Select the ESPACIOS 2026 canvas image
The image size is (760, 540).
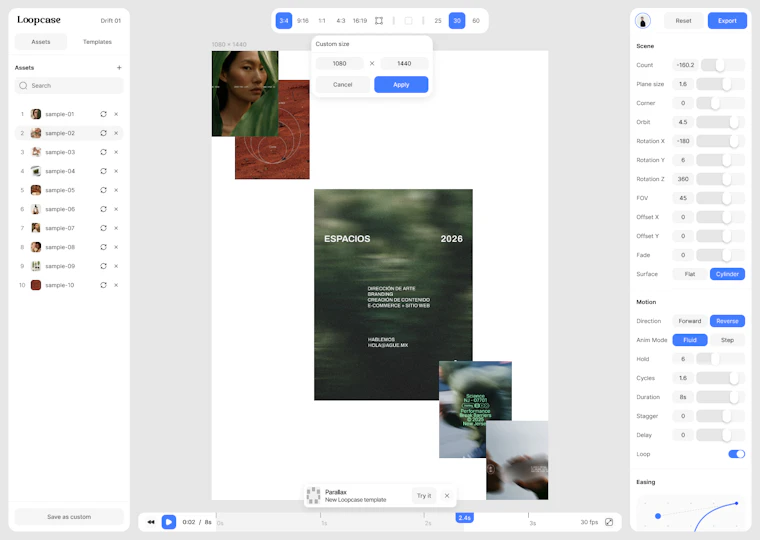tap(393, 294)
